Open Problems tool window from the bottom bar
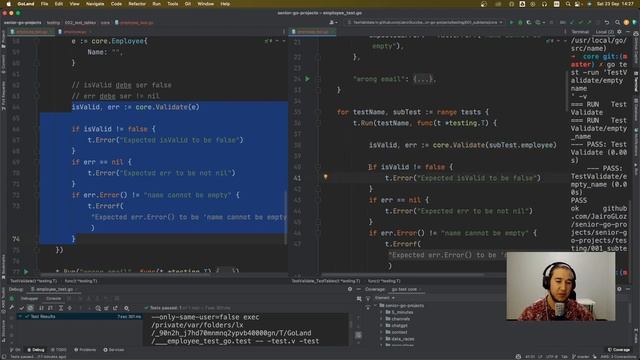 tap(85, 350)
